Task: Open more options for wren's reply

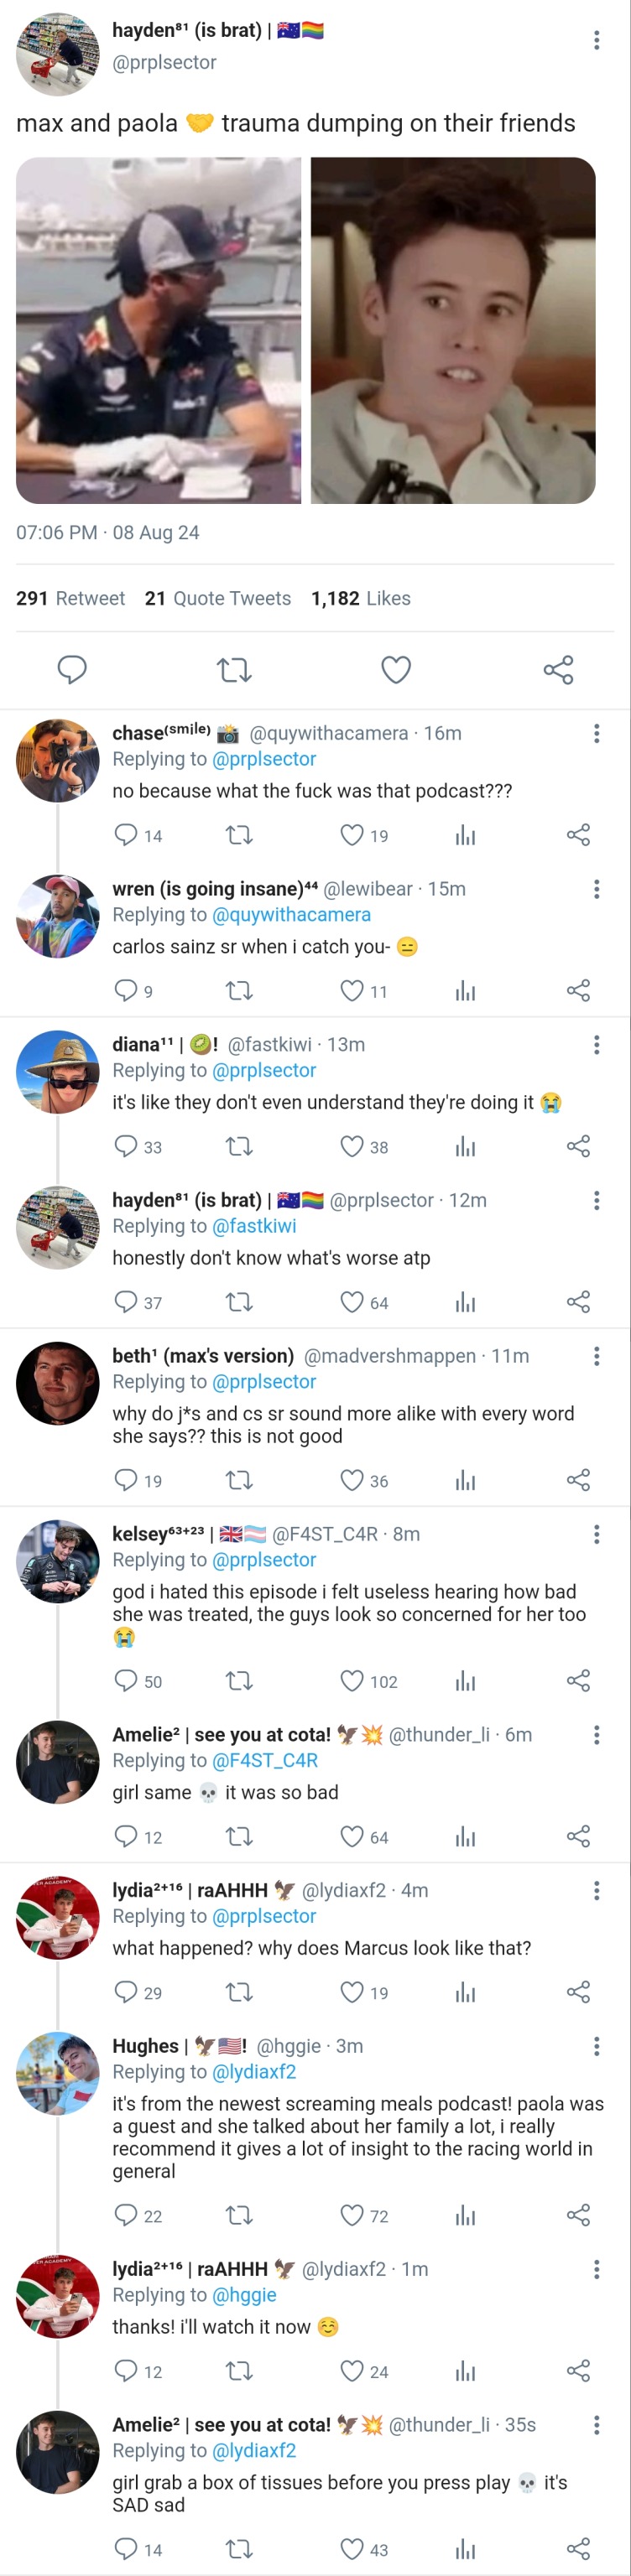Action: click(x=597, y=889)
